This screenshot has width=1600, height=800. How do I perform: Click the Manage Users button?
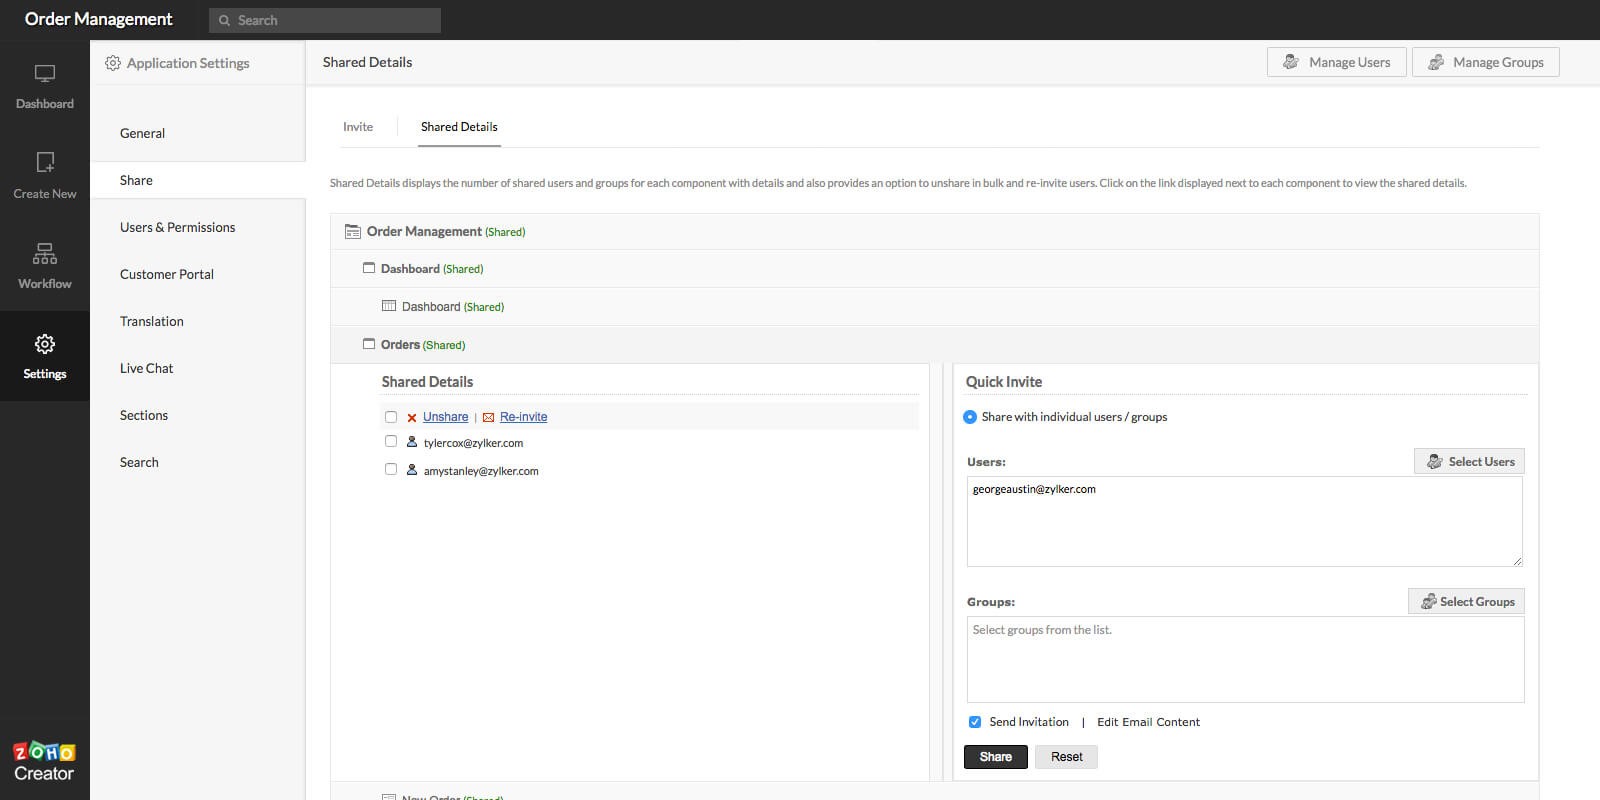pos(1336,62)
